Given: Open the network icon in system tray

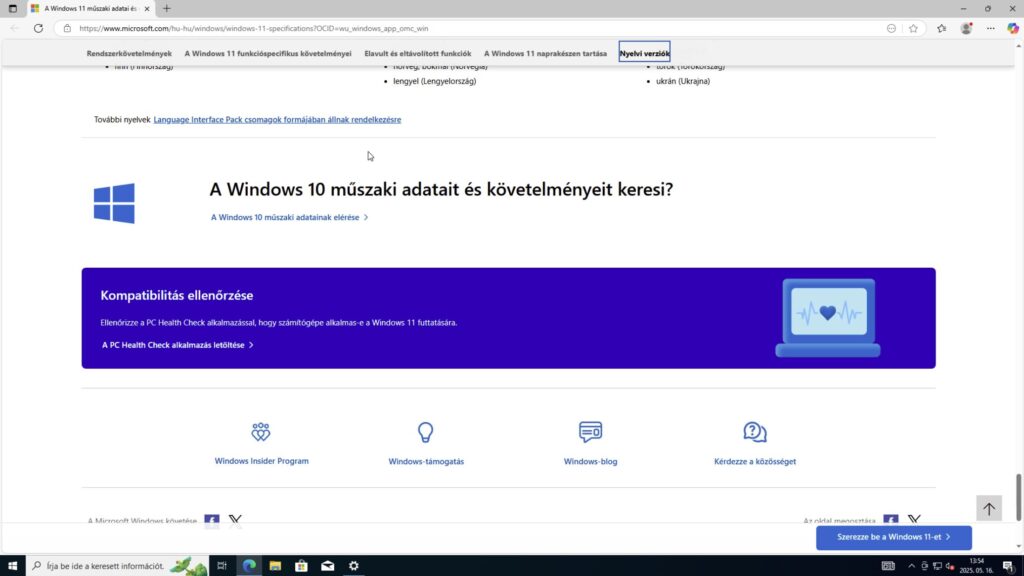Looking at the screenshot, I should (937, 566).
